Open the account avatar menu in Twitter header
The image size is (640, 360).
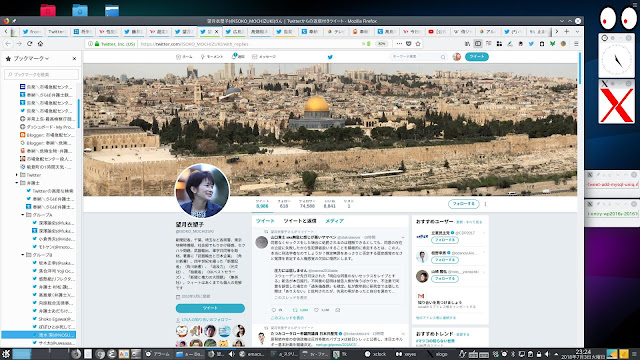[x=457, y=57]
